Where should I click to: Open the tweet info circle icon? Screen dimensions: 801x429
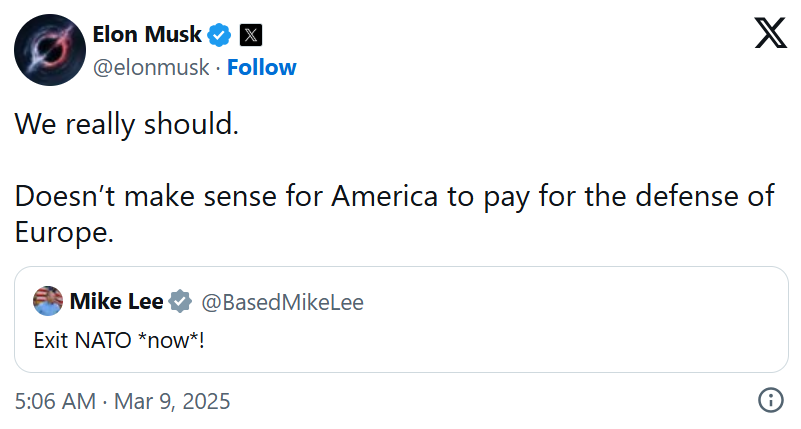770,401
